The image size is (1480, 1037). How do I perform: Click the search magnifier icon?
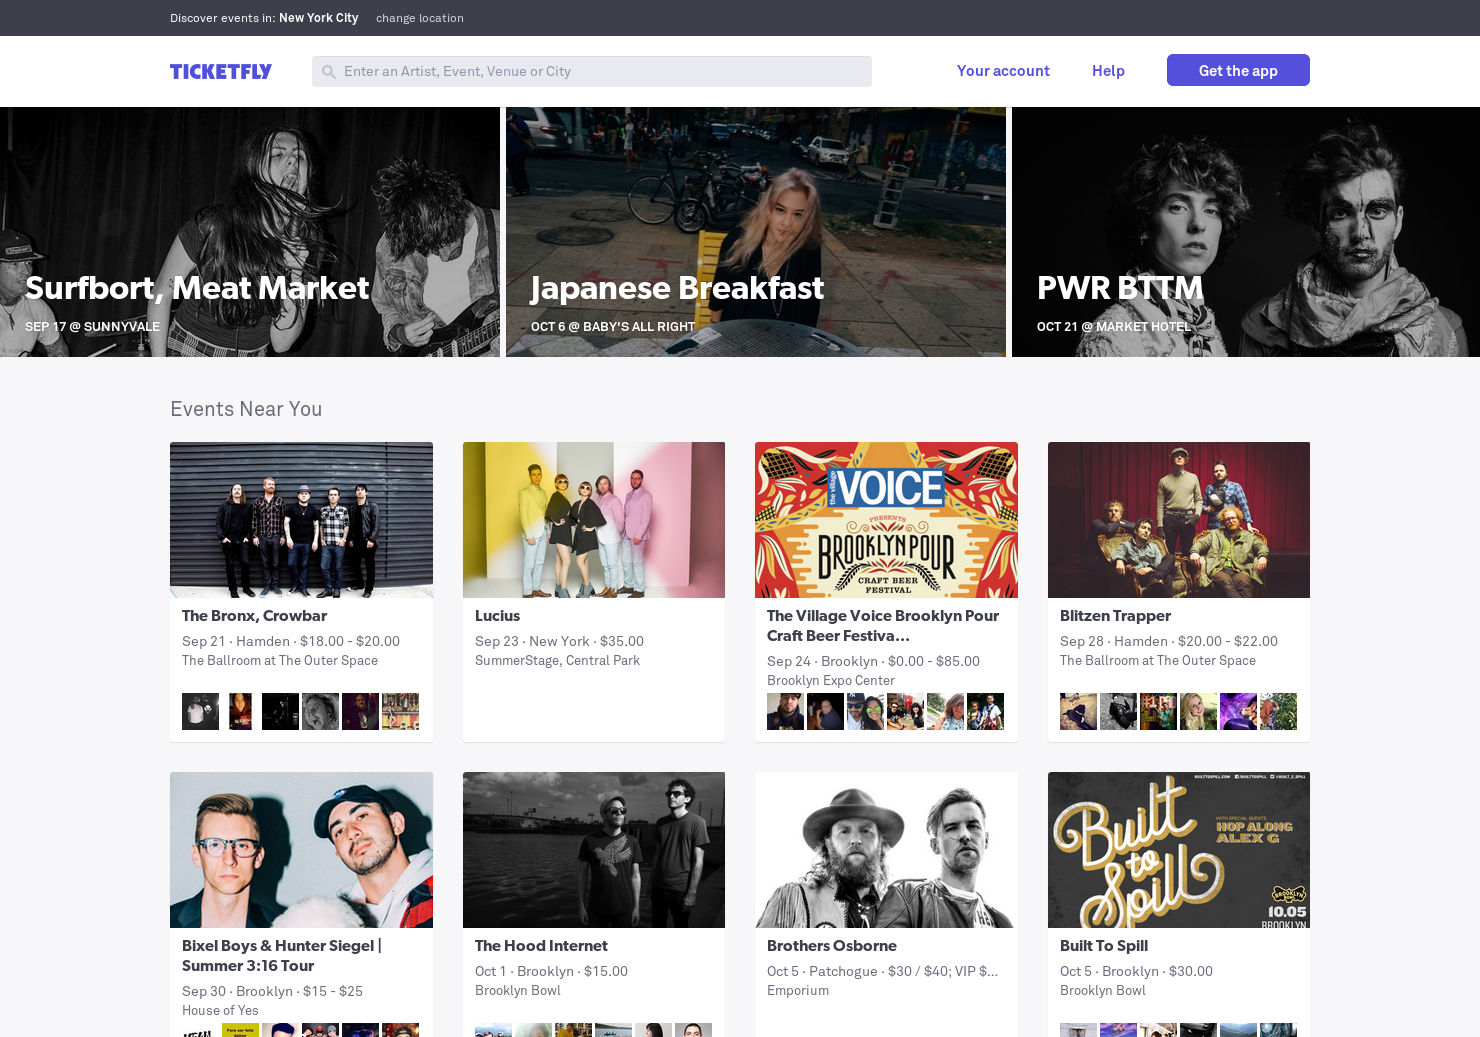tap(329, 71)
